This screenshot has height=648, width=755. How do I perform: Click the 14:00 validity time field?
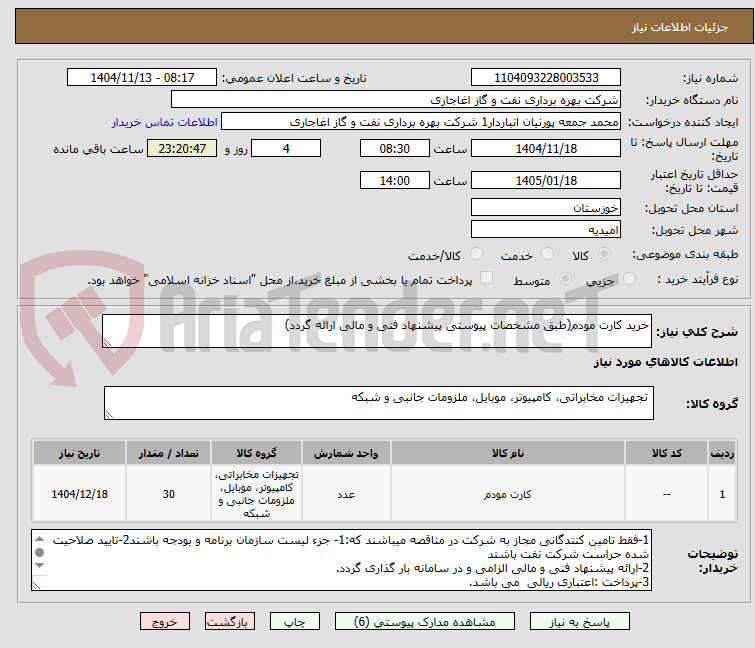[394, 181]
